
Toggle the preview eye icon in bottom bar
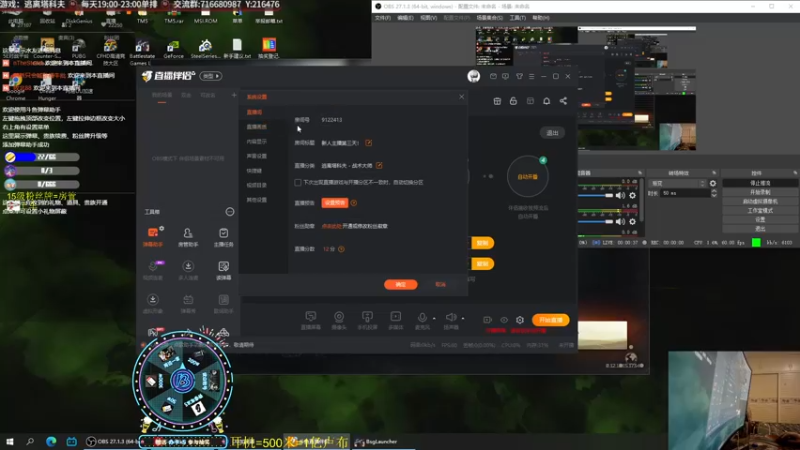(504, 320)
